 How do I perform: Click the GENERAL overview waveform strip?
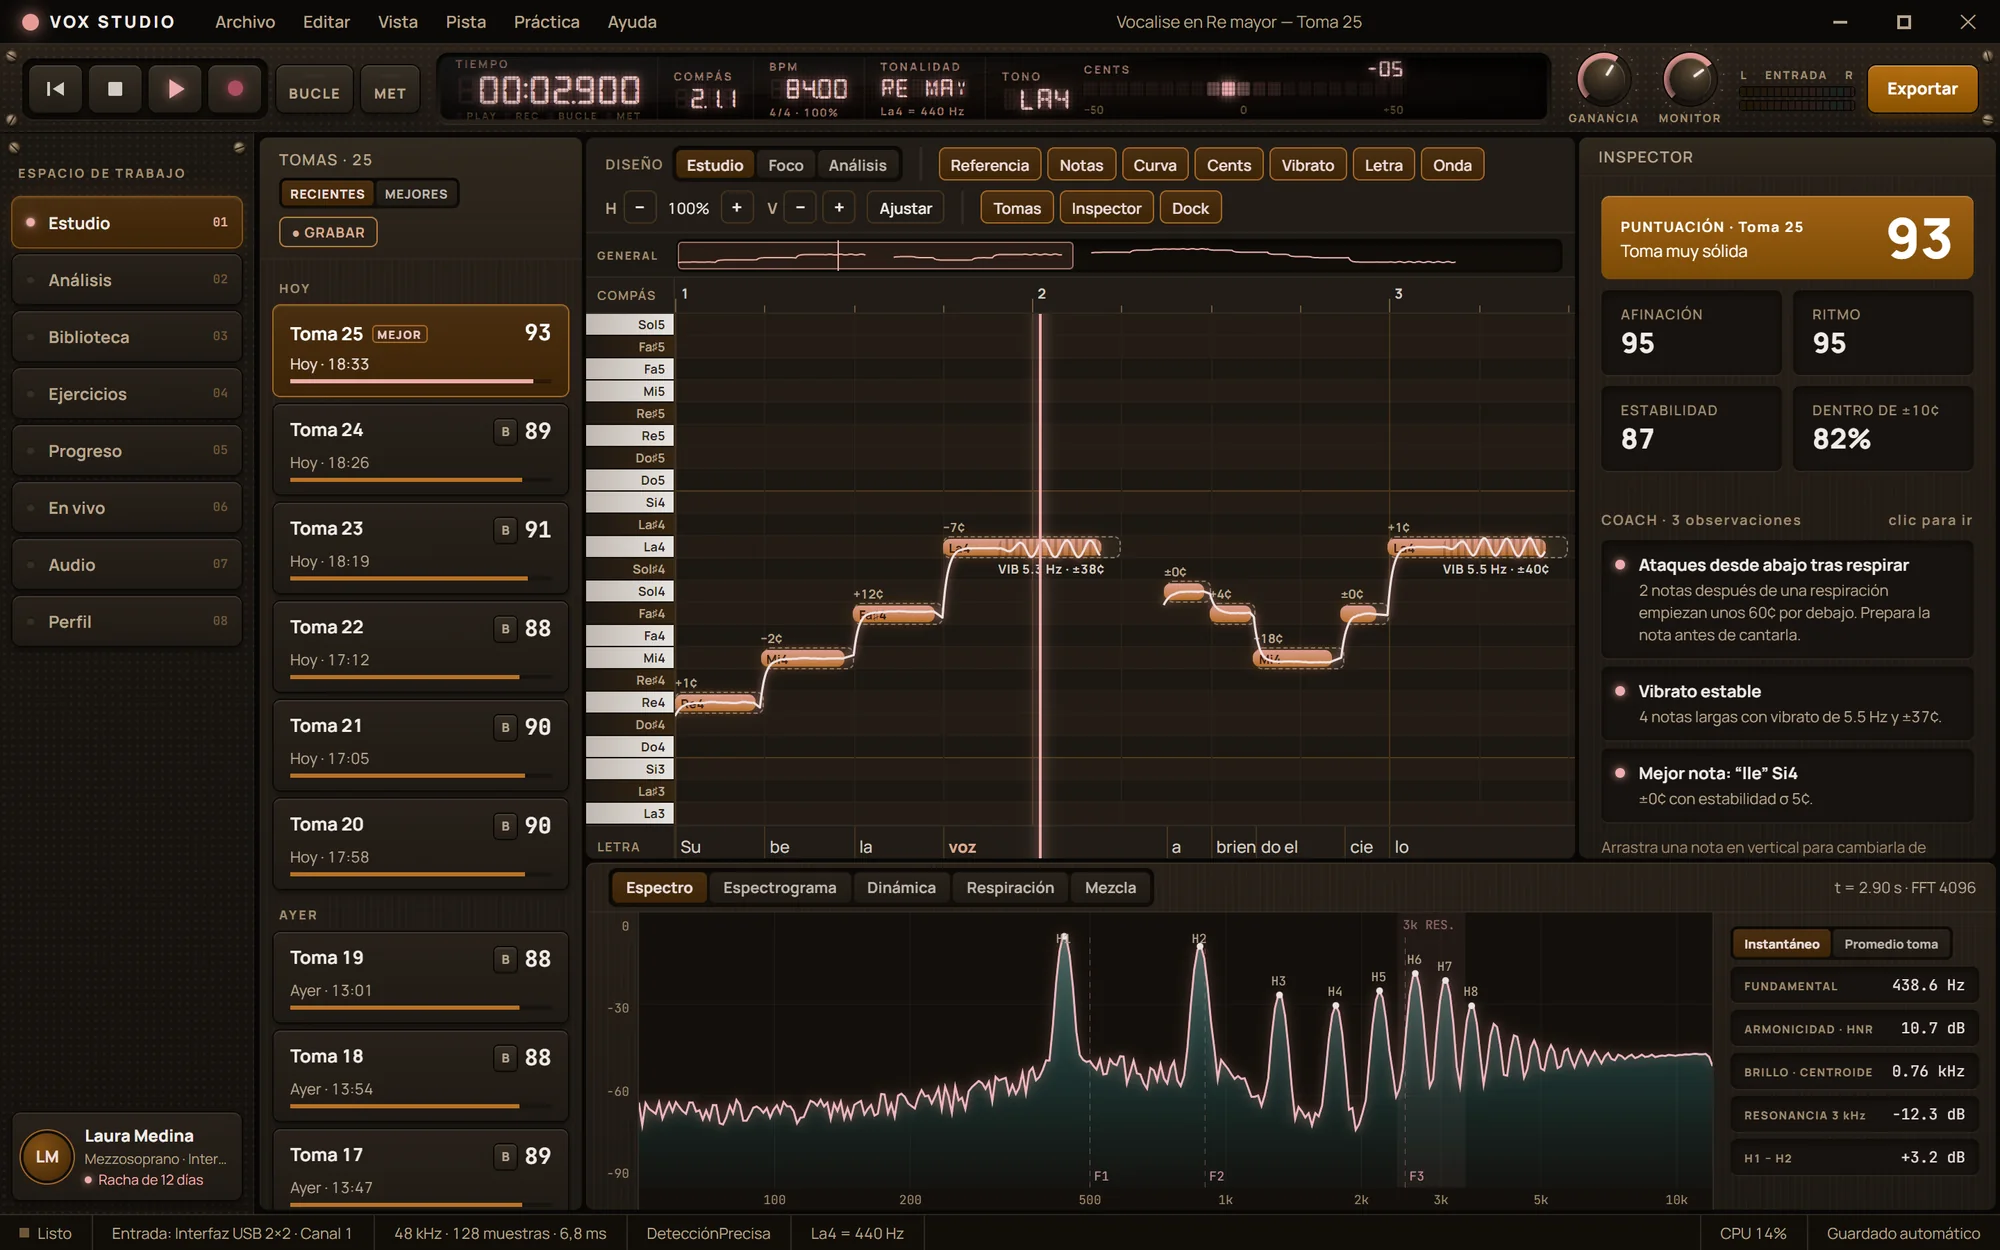[1119, 256]
